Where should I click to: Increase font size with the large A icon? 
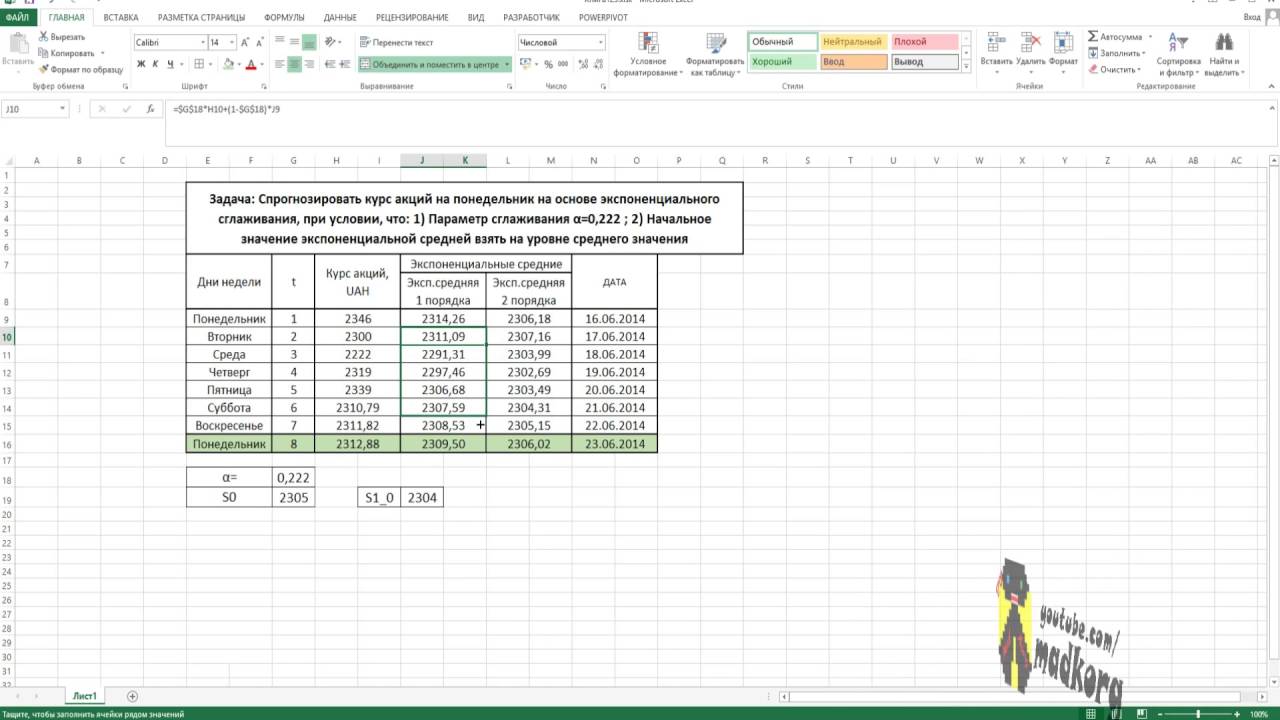(x=246, y=42)
